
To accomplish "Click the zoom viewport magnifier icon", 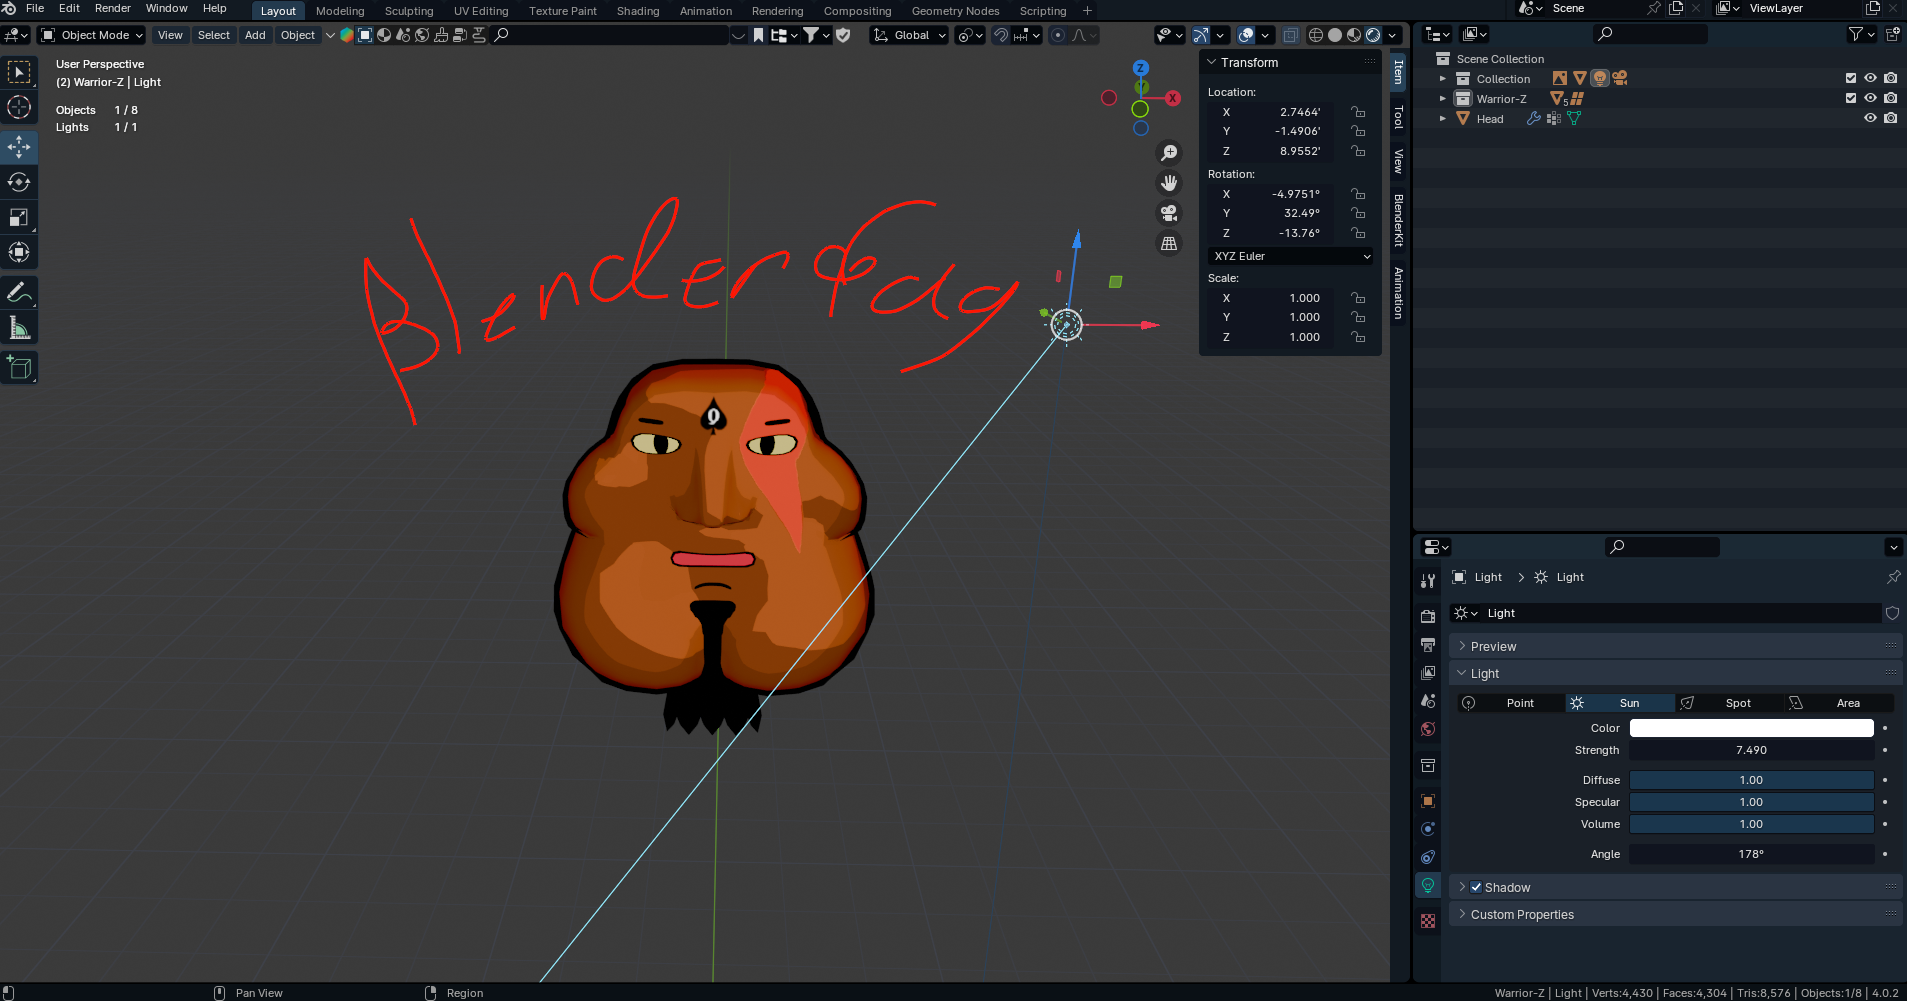I will (1168, 153).
